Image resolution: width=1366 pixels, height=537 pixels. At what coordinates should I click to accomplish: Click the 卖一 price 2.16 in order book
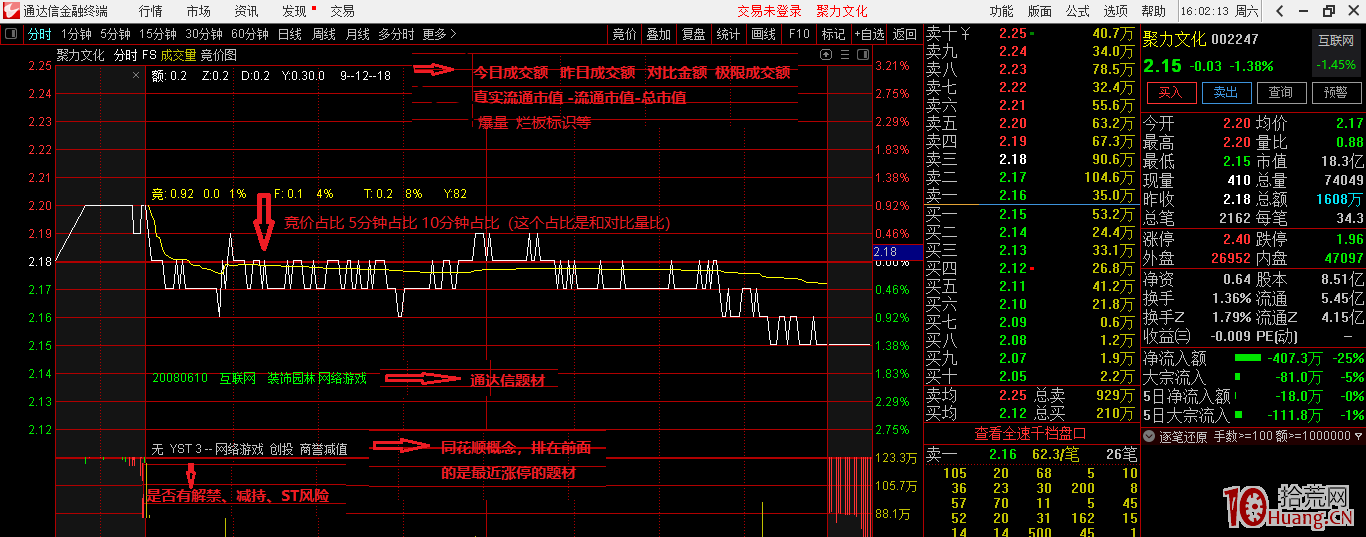1012,195
